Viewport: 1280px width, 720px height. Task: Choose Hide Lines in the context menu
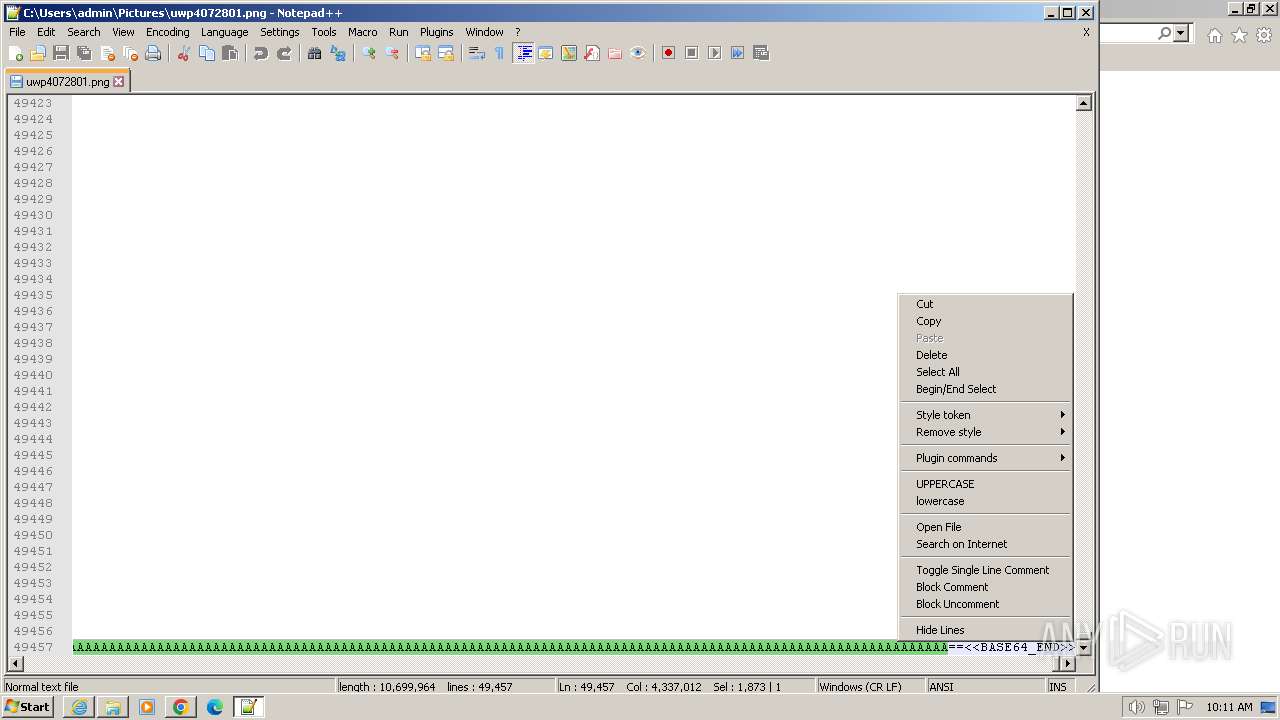pyautogui.click(x=985, y=630)
